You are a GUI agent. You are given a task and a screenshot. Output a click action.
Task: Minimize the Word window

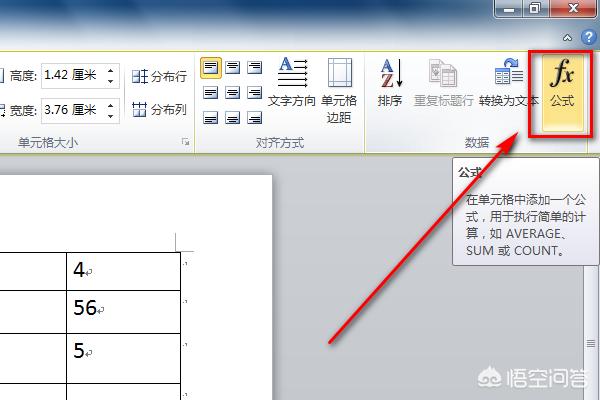(x=509, y=9)
